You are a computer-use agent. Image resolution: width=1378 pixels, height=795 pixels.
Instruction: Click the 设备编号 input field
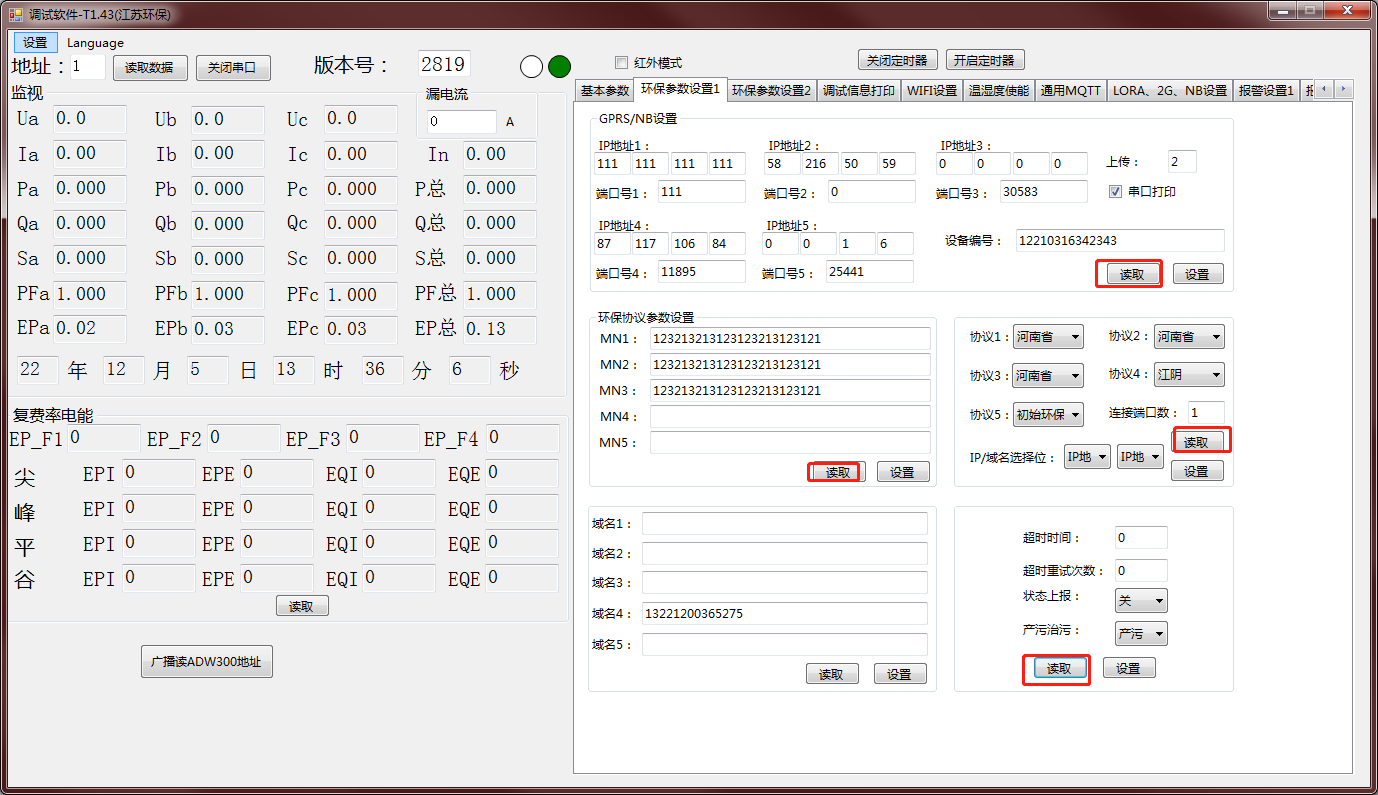pos(1119,240)
